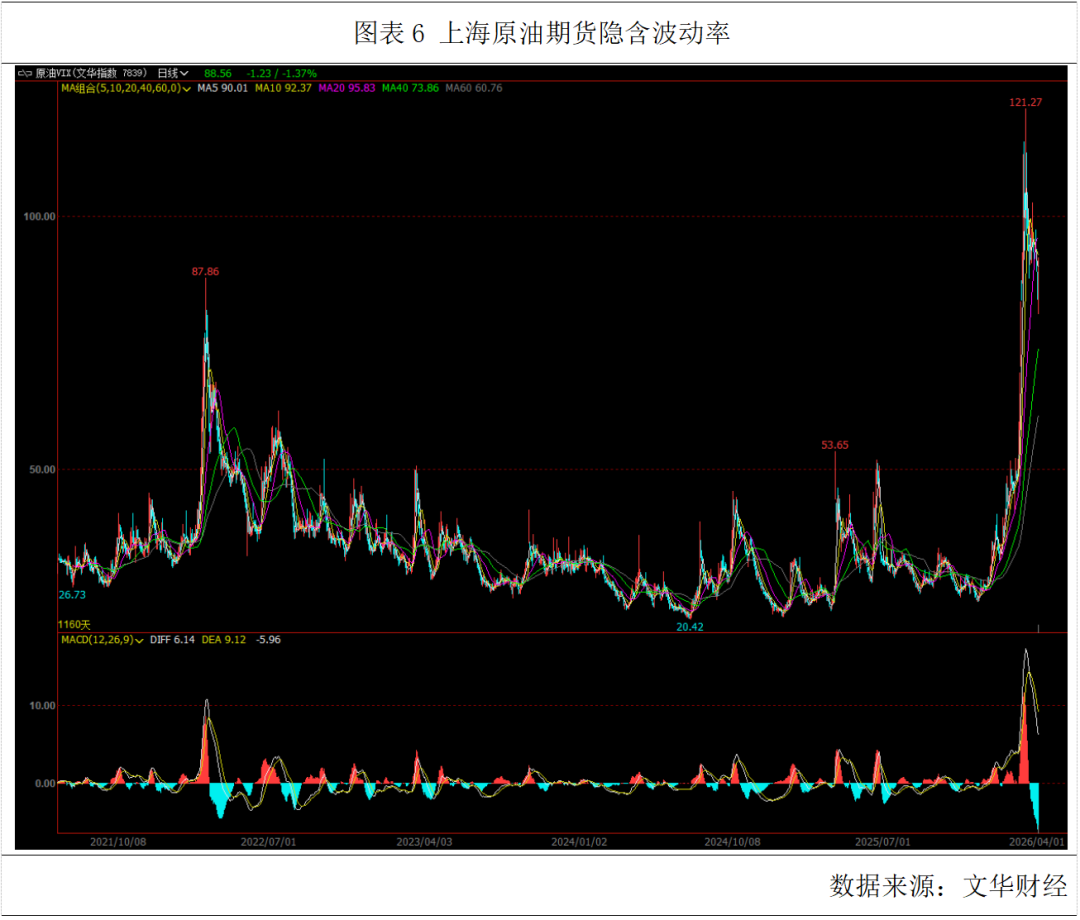Click the change value -1.23 / -1.37%
The image size is (1080, 920).
pyautogui.click(x=281, y=73)
